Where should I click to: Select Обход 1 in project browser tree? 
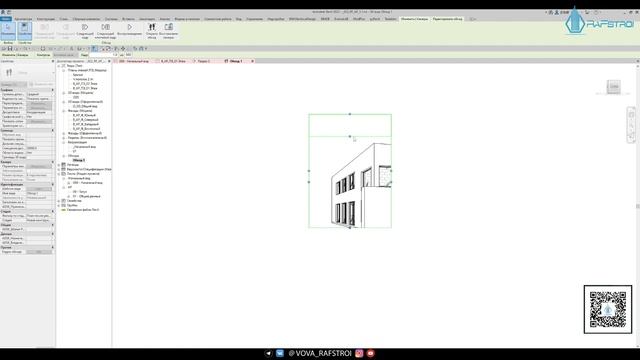(x=78, y=160)
